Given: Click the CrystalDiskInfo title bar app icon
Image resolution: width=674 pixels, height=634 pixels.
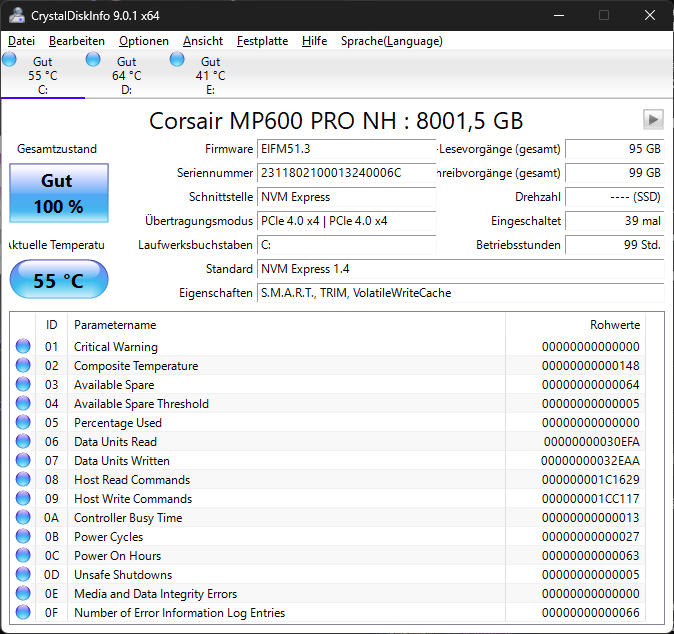Looking at the screenshot, I should pyautogui.click(x=17, y=15).
